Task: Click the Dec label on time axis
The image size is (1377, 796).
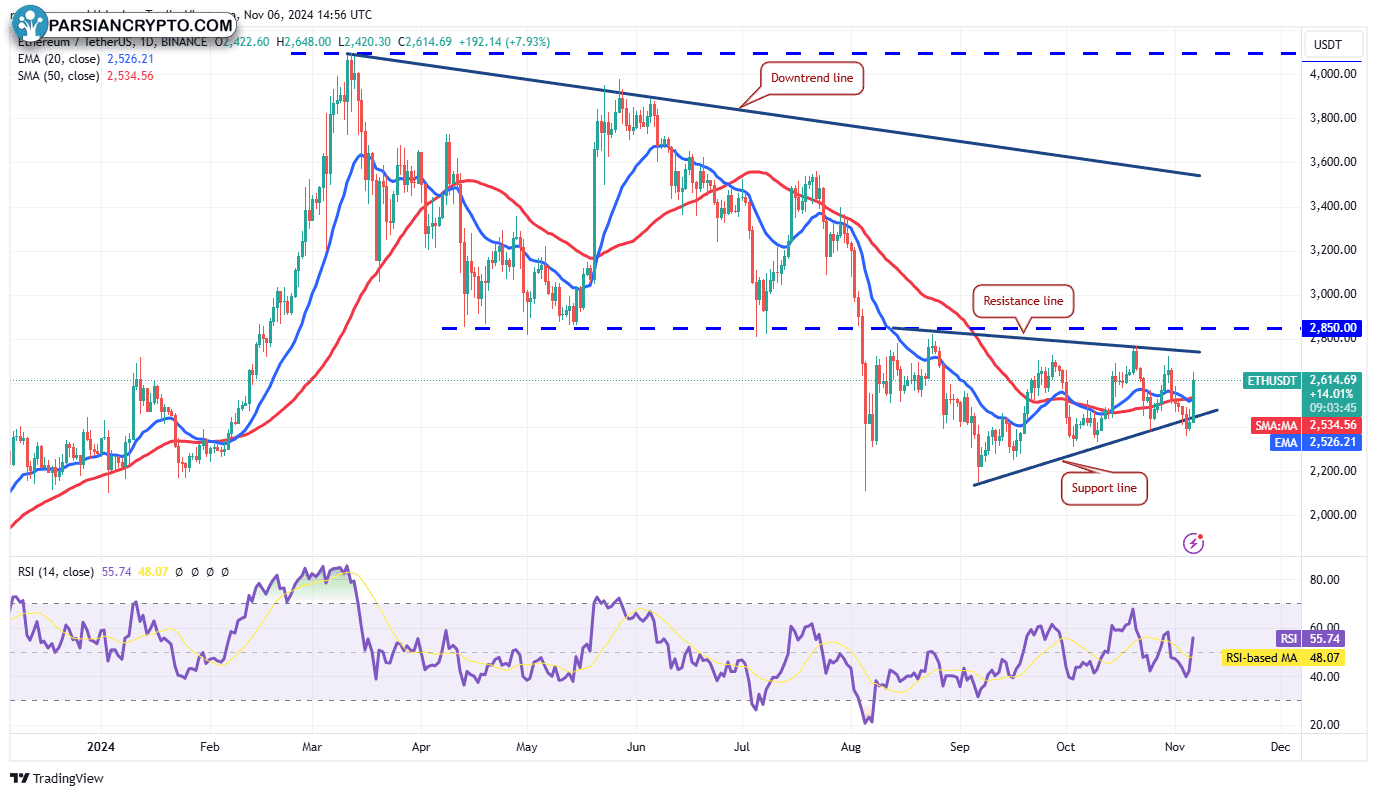Action: pos(1280,747)
